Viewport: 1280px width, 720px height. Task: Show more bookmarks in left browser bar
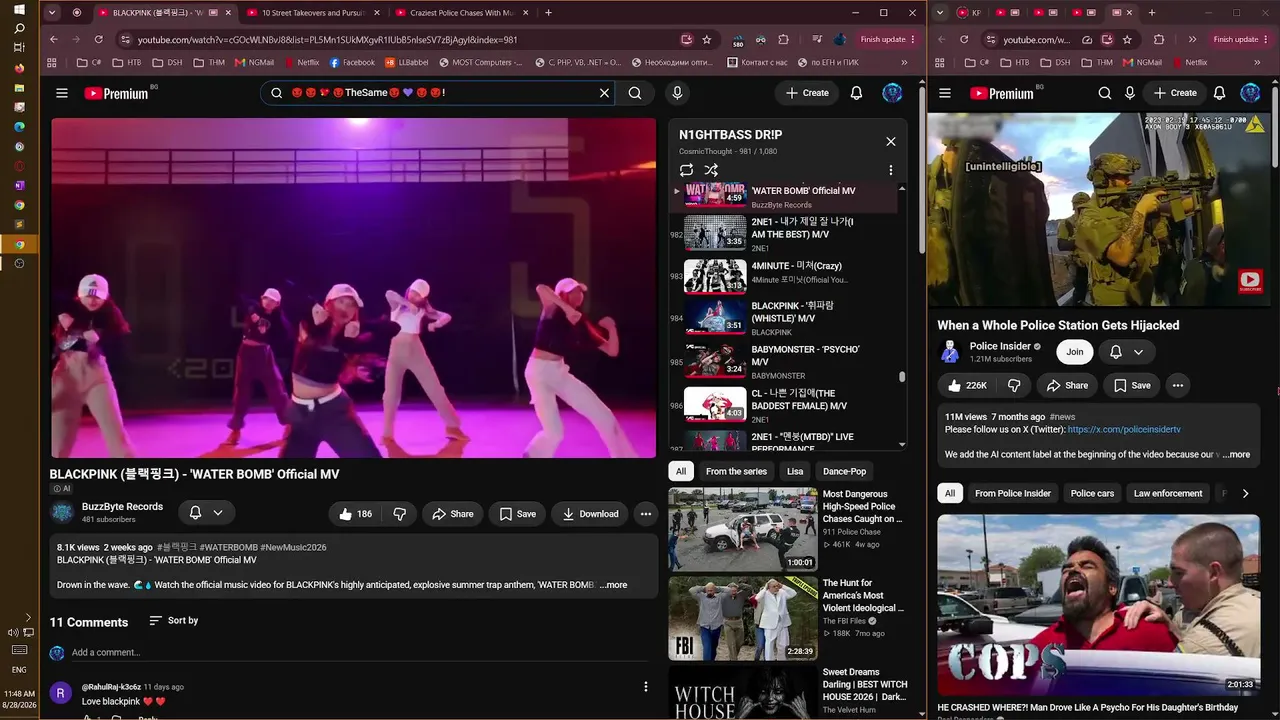coord(905,62)
